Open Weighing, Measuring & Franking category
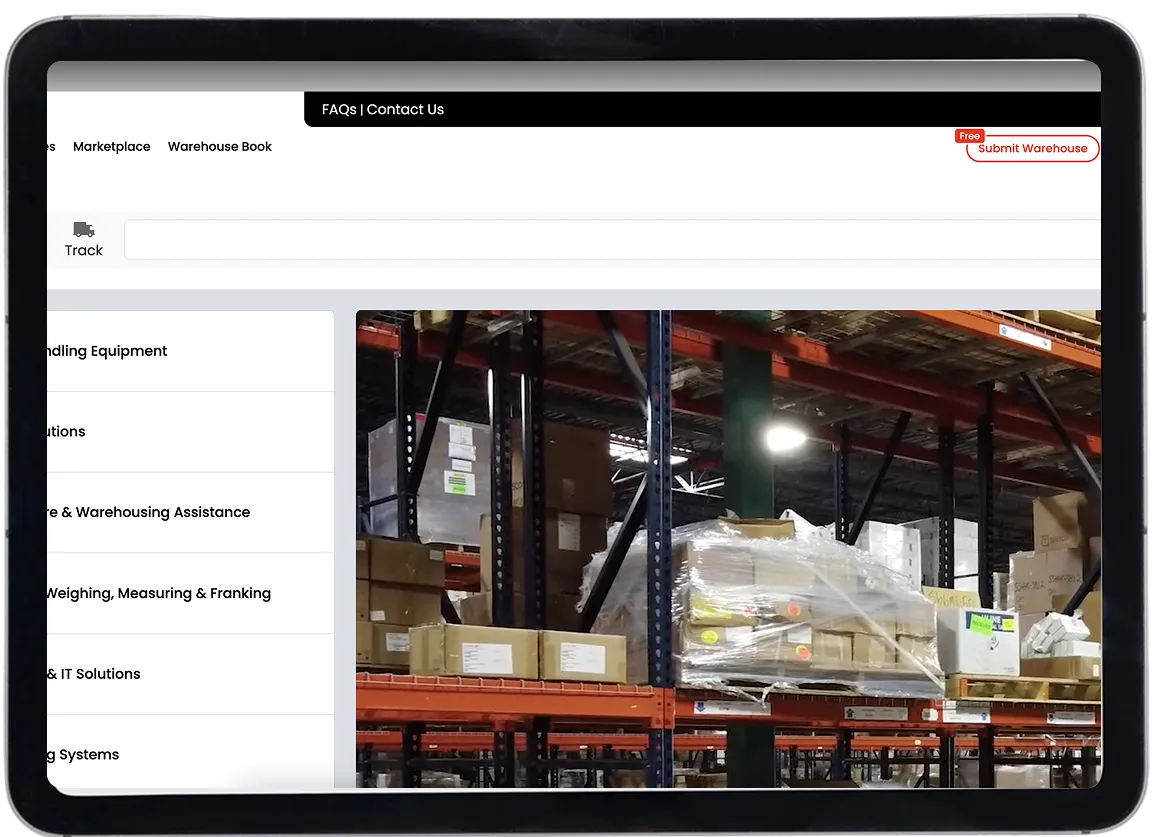 pyautogui.click(x=158, y=593)
